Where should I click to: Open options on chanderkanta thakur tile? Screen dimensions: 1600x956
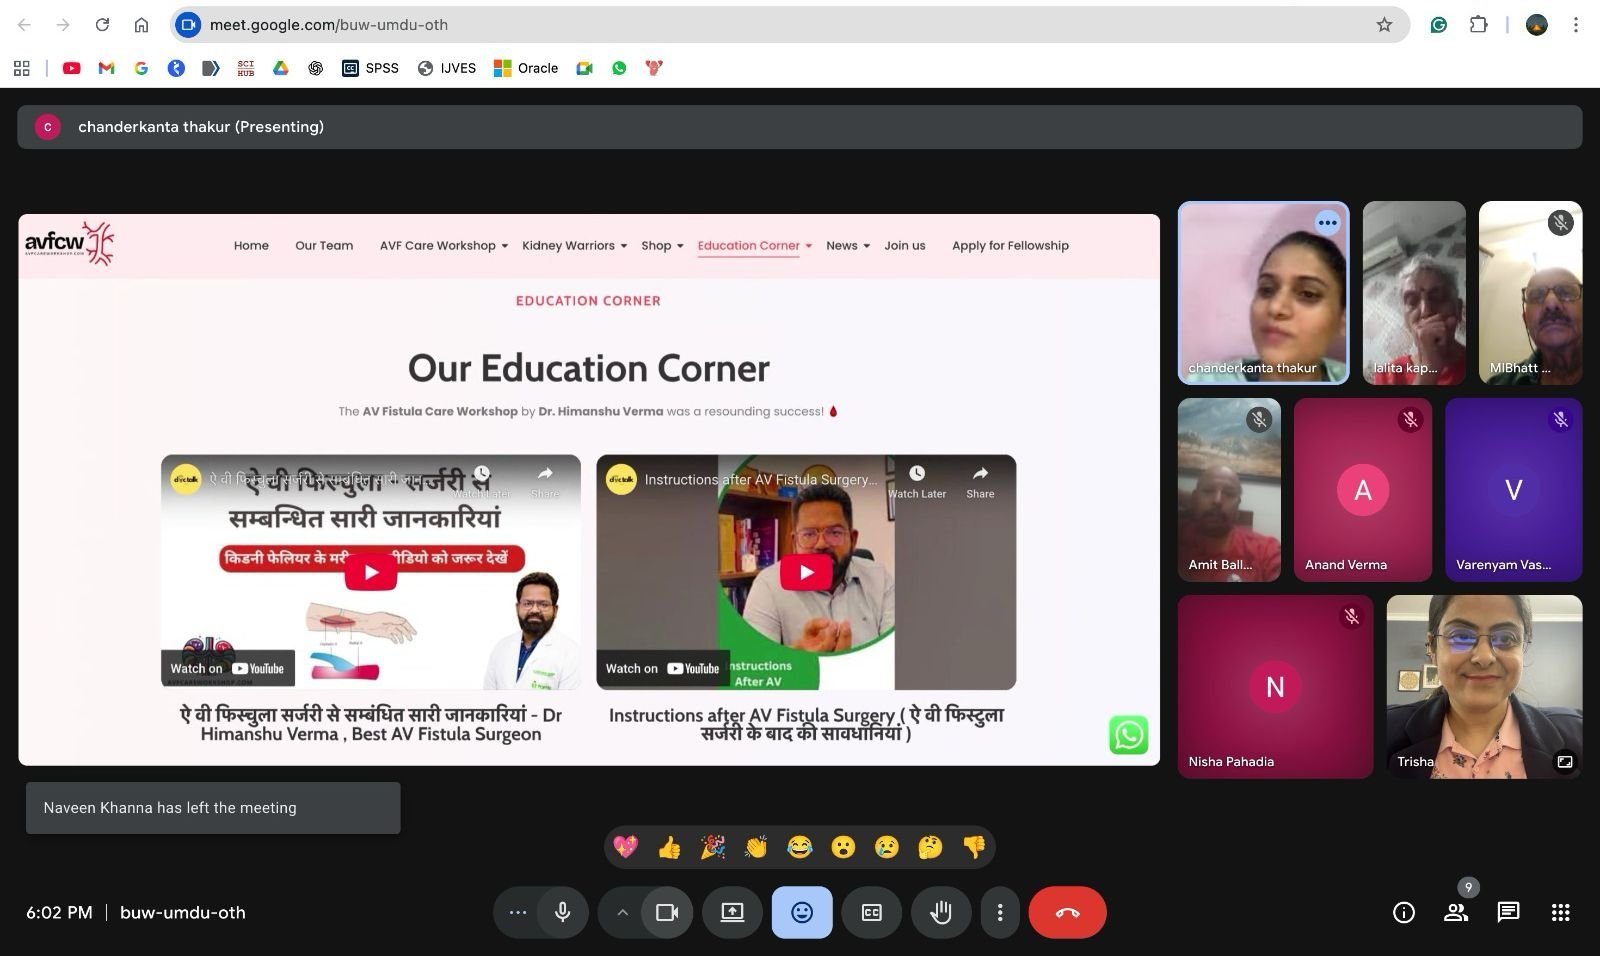(x=1327, y=223)
